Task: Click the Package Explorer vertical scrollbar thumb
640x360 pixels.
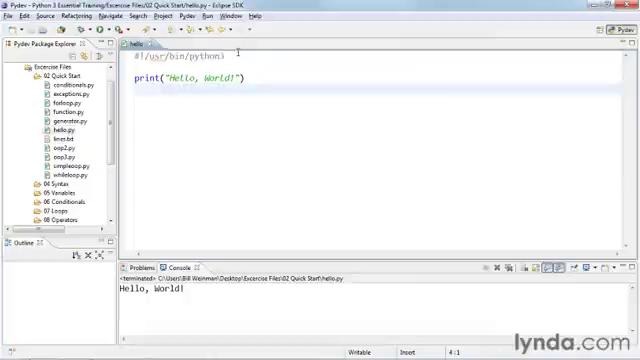Action: click(x=110, y=122)
